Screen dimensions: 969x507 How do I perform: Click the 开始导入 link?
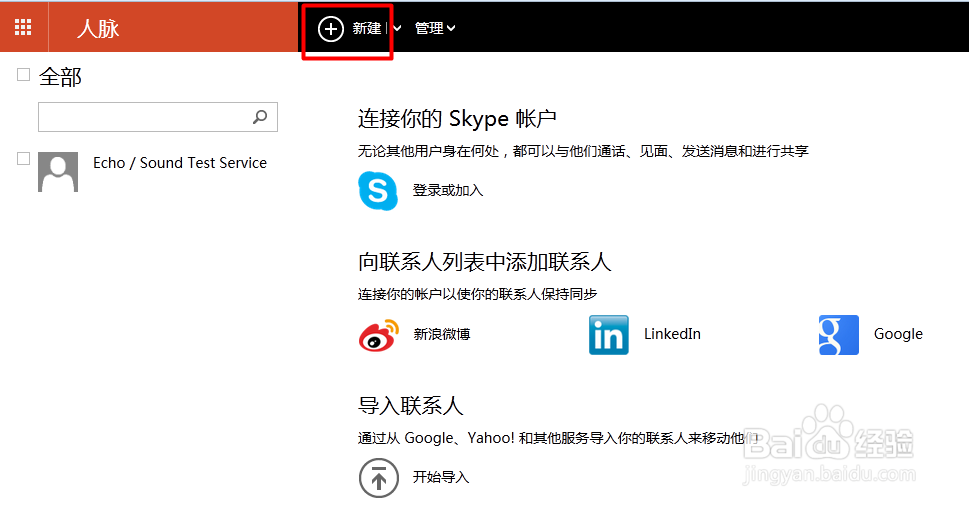tap(441, 477)
